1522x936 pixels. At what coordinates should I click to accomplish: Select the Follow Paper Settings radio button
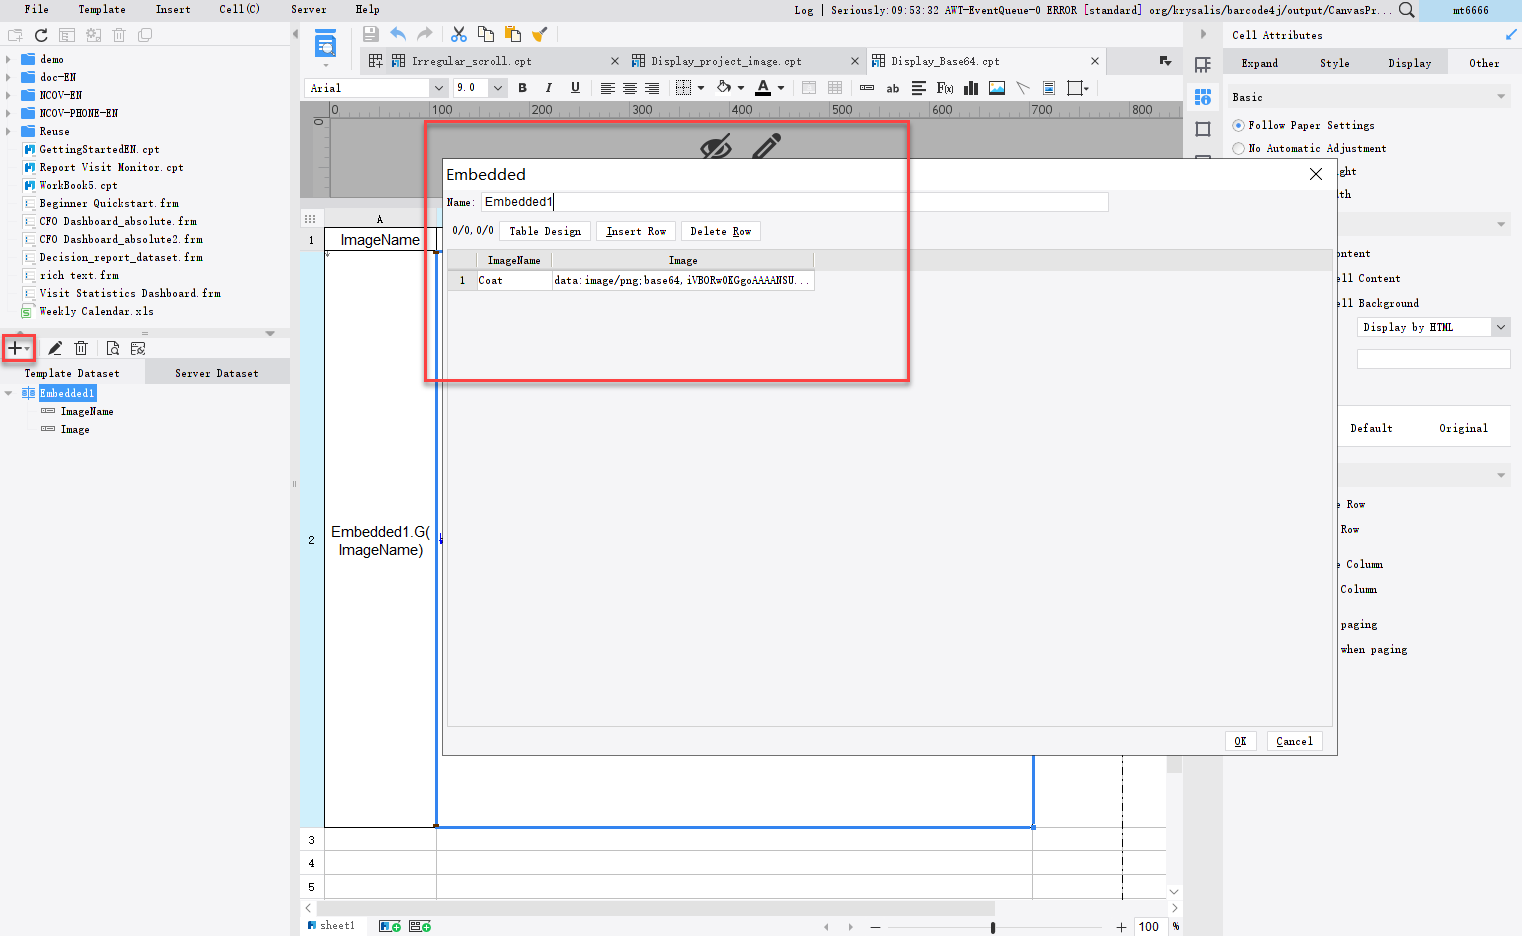(1239, 125)
